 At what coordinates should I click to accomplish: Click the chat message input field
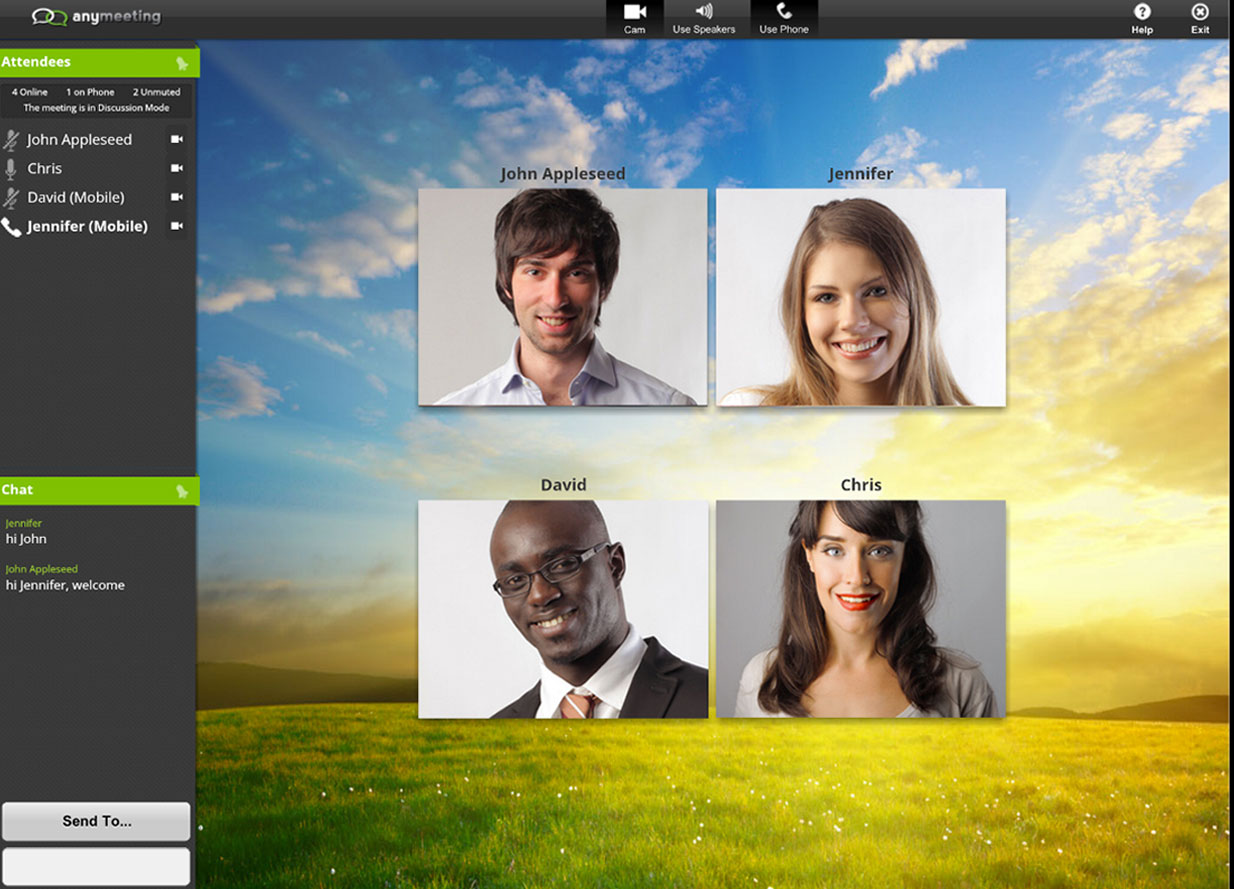coord(96,866)
